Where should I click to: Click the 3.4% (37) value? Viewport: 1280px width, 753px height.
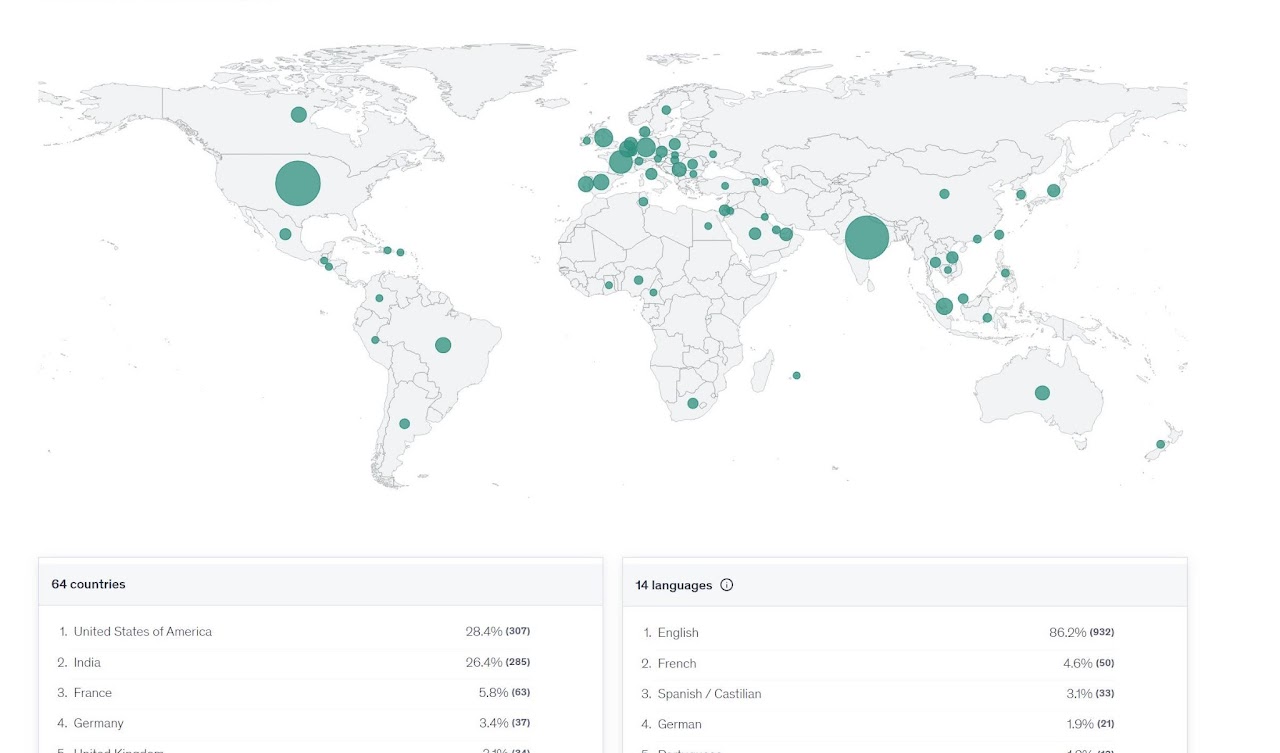(504, 723)
